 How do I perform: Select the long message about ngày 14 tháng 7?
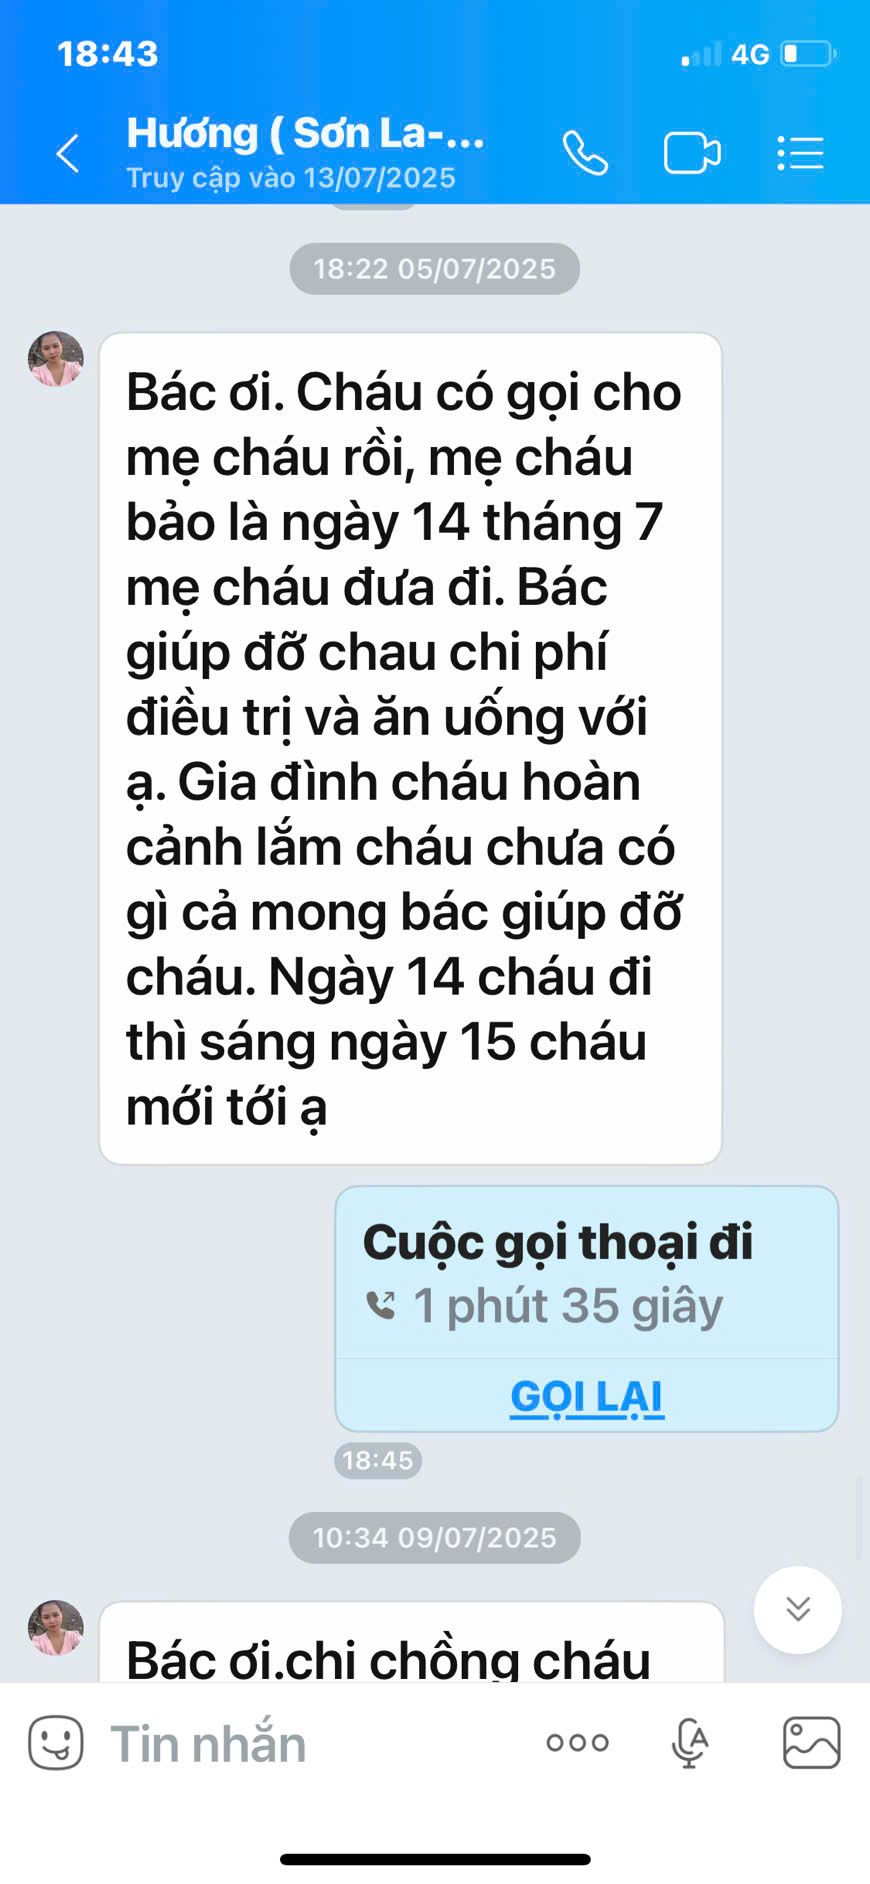tap(410, 749)
